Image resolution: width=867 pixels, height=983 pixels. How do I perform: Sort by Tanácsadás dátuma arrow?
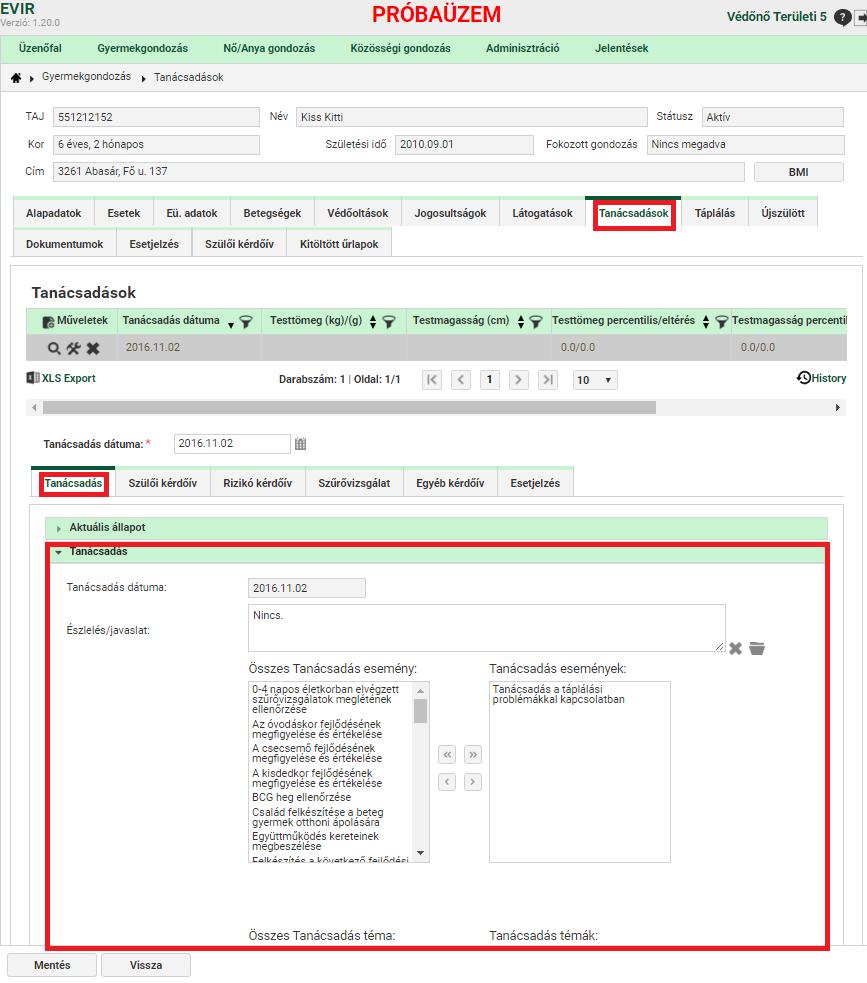(x=231, y=325)
